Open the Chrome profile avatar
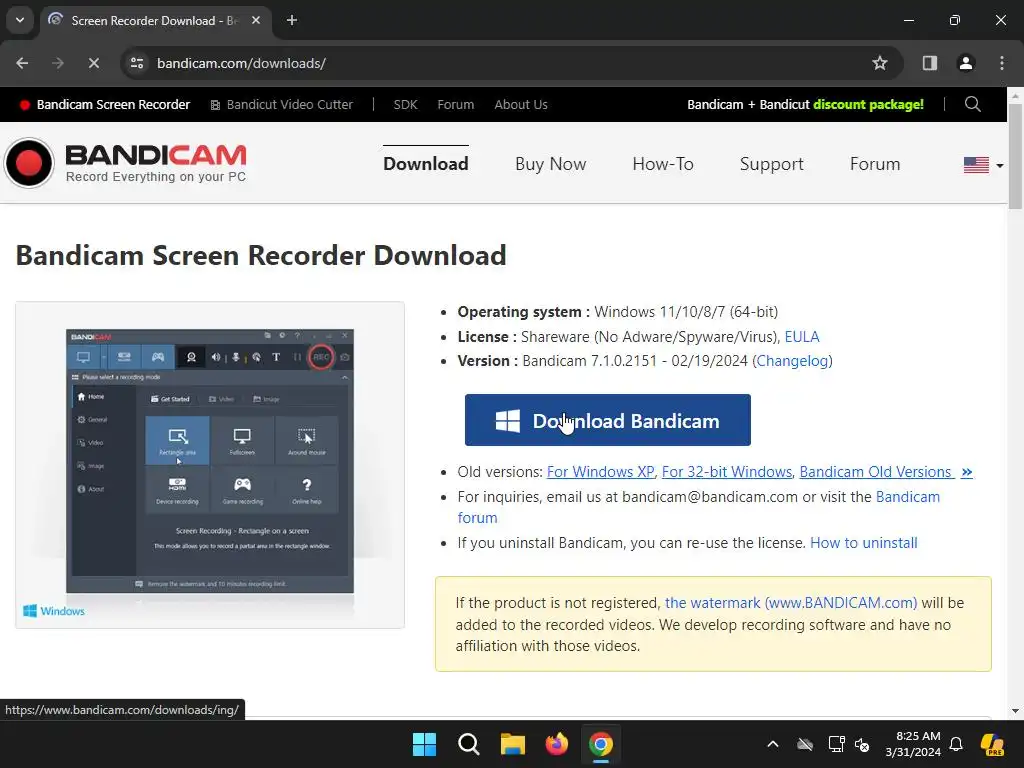 (x=965, y=63)
